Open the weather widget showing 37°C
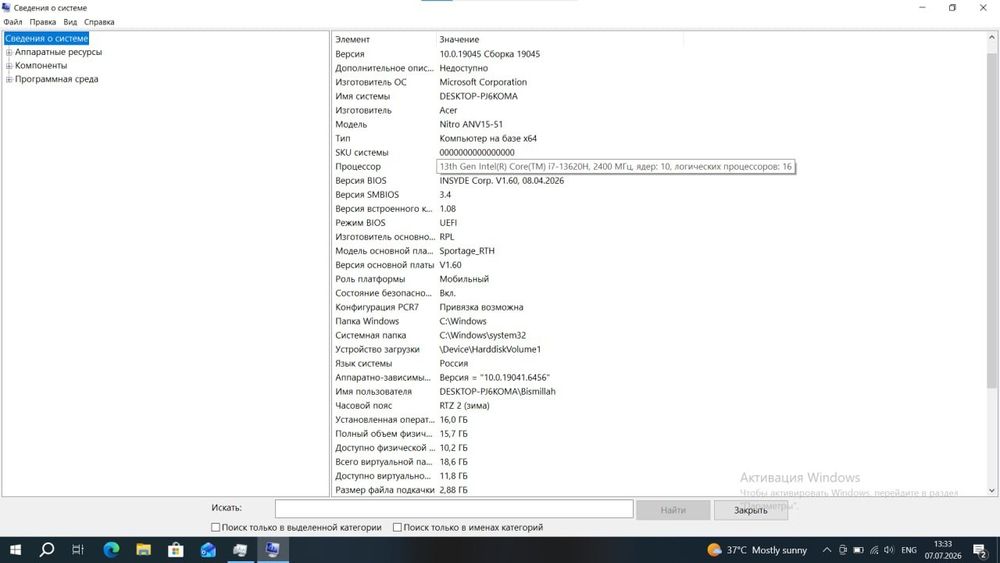 [757, 550]
